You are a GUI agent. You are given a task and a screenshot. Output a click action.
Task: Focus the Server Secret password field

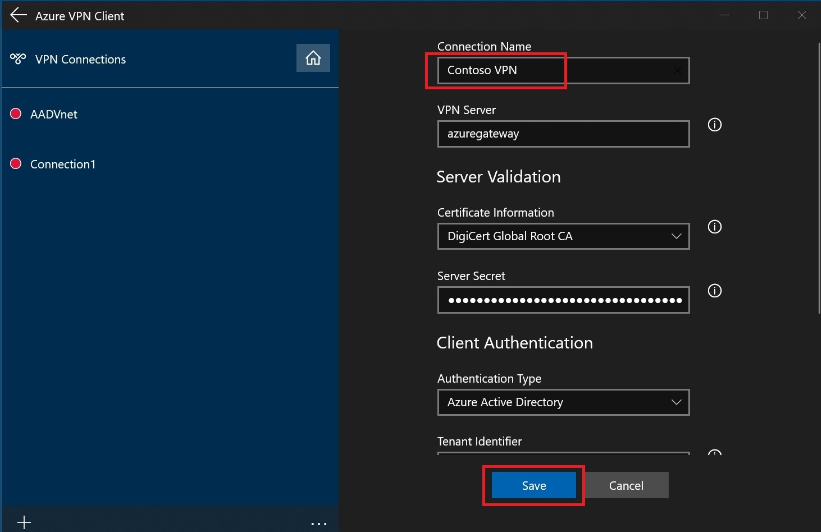[x=563, y=300]
